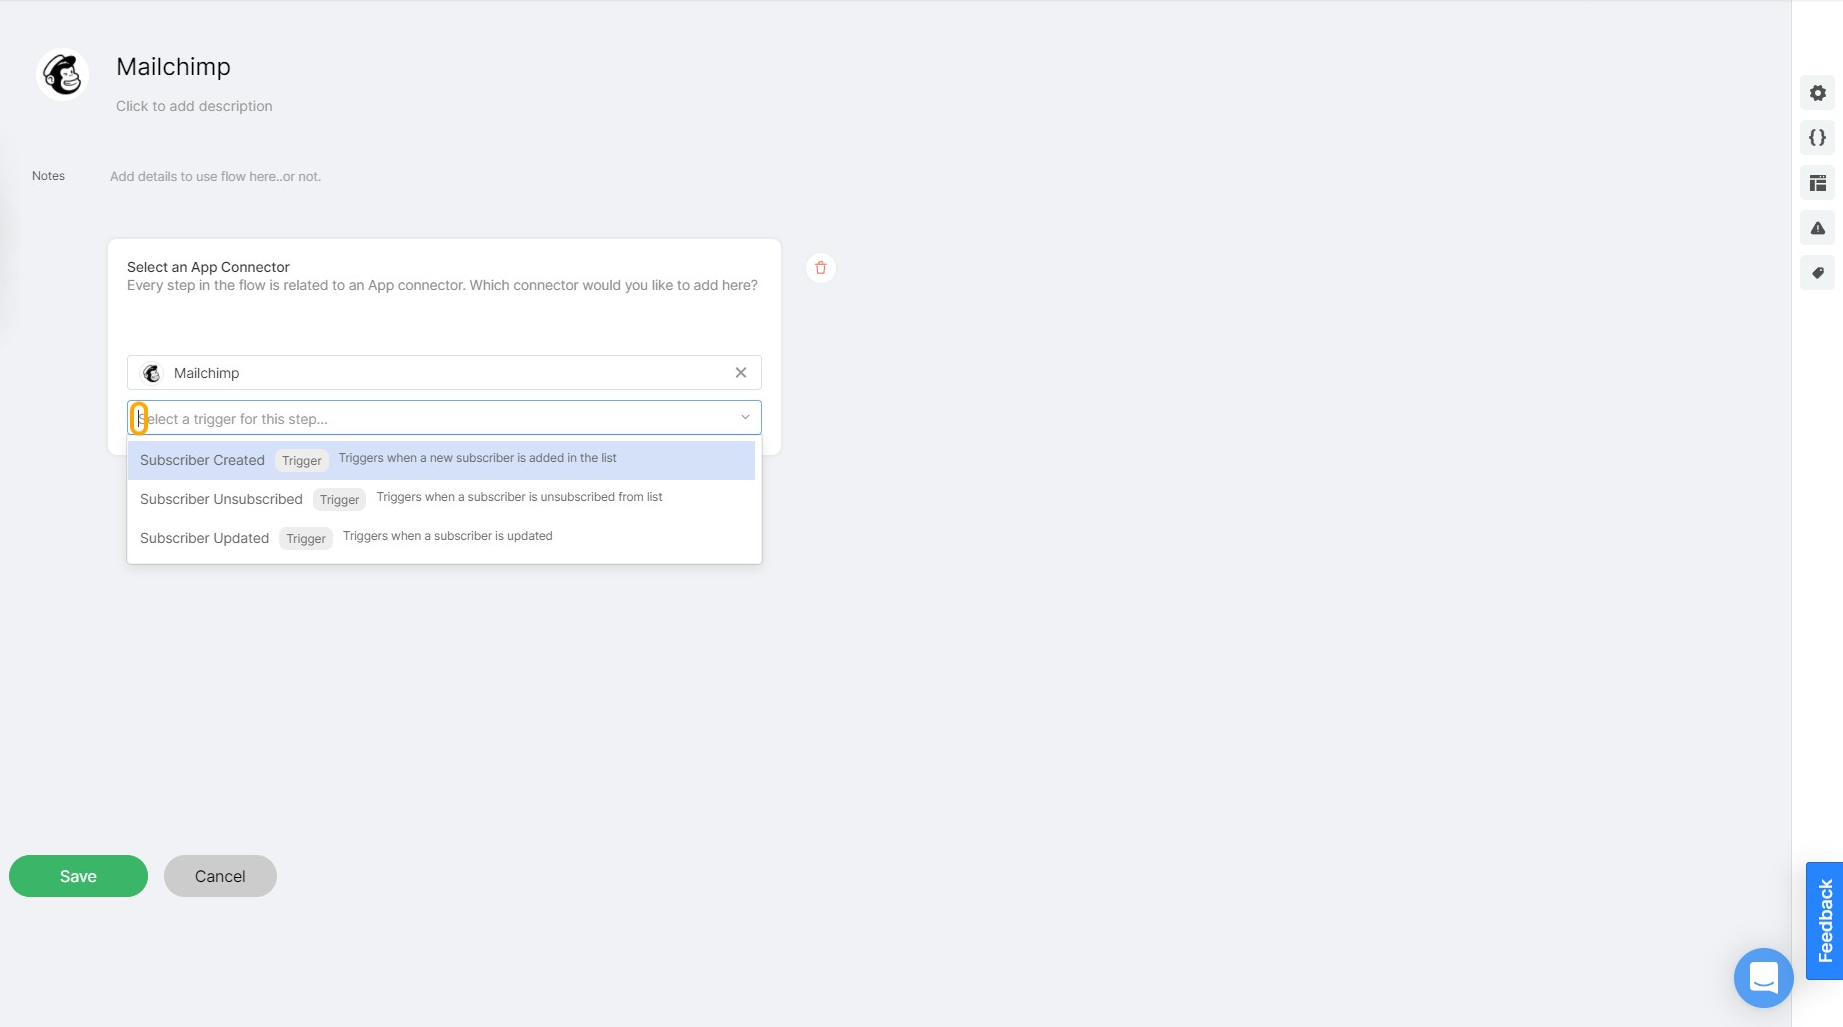Open the warning triangle alerts panel

(1817, 228)
